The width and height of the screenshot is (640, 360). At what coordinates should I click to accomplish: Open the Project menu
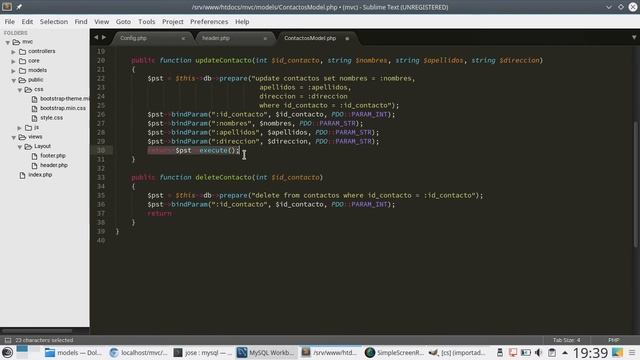click(x=173, y=22)
